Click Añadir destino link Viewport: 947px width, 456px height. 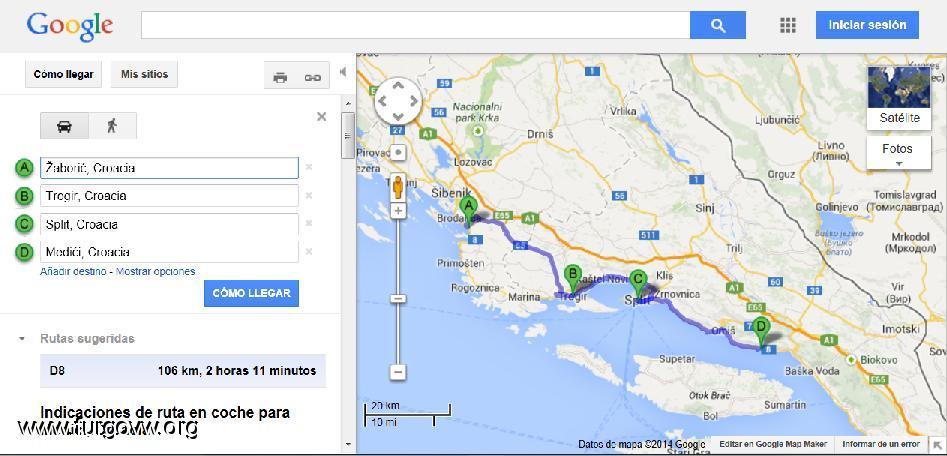tap(73, 272)
